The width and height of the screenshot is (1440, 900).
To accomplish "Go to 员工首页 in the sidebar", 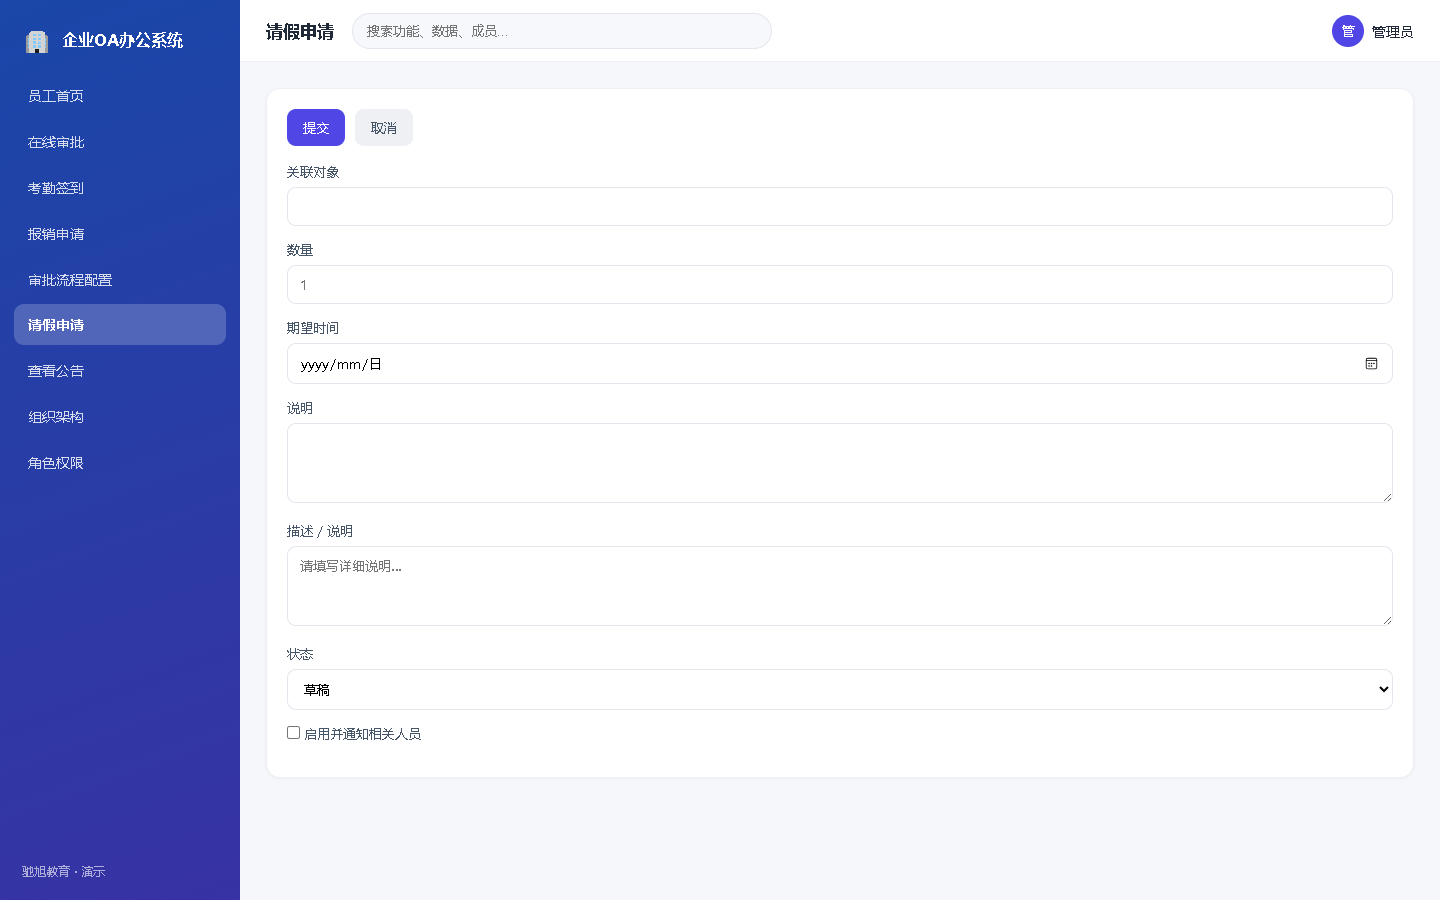I will tap(120, 96).
